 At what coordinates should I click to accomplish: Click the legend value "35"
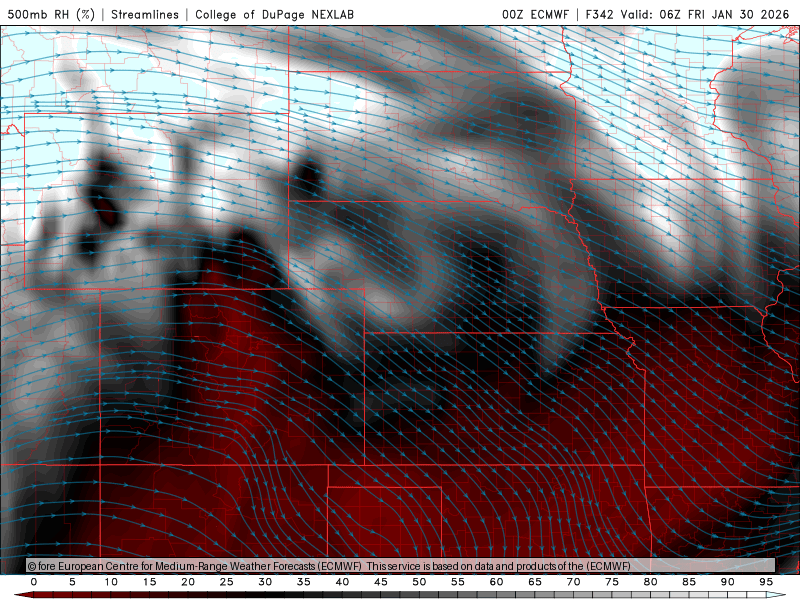tap(304, 582)
